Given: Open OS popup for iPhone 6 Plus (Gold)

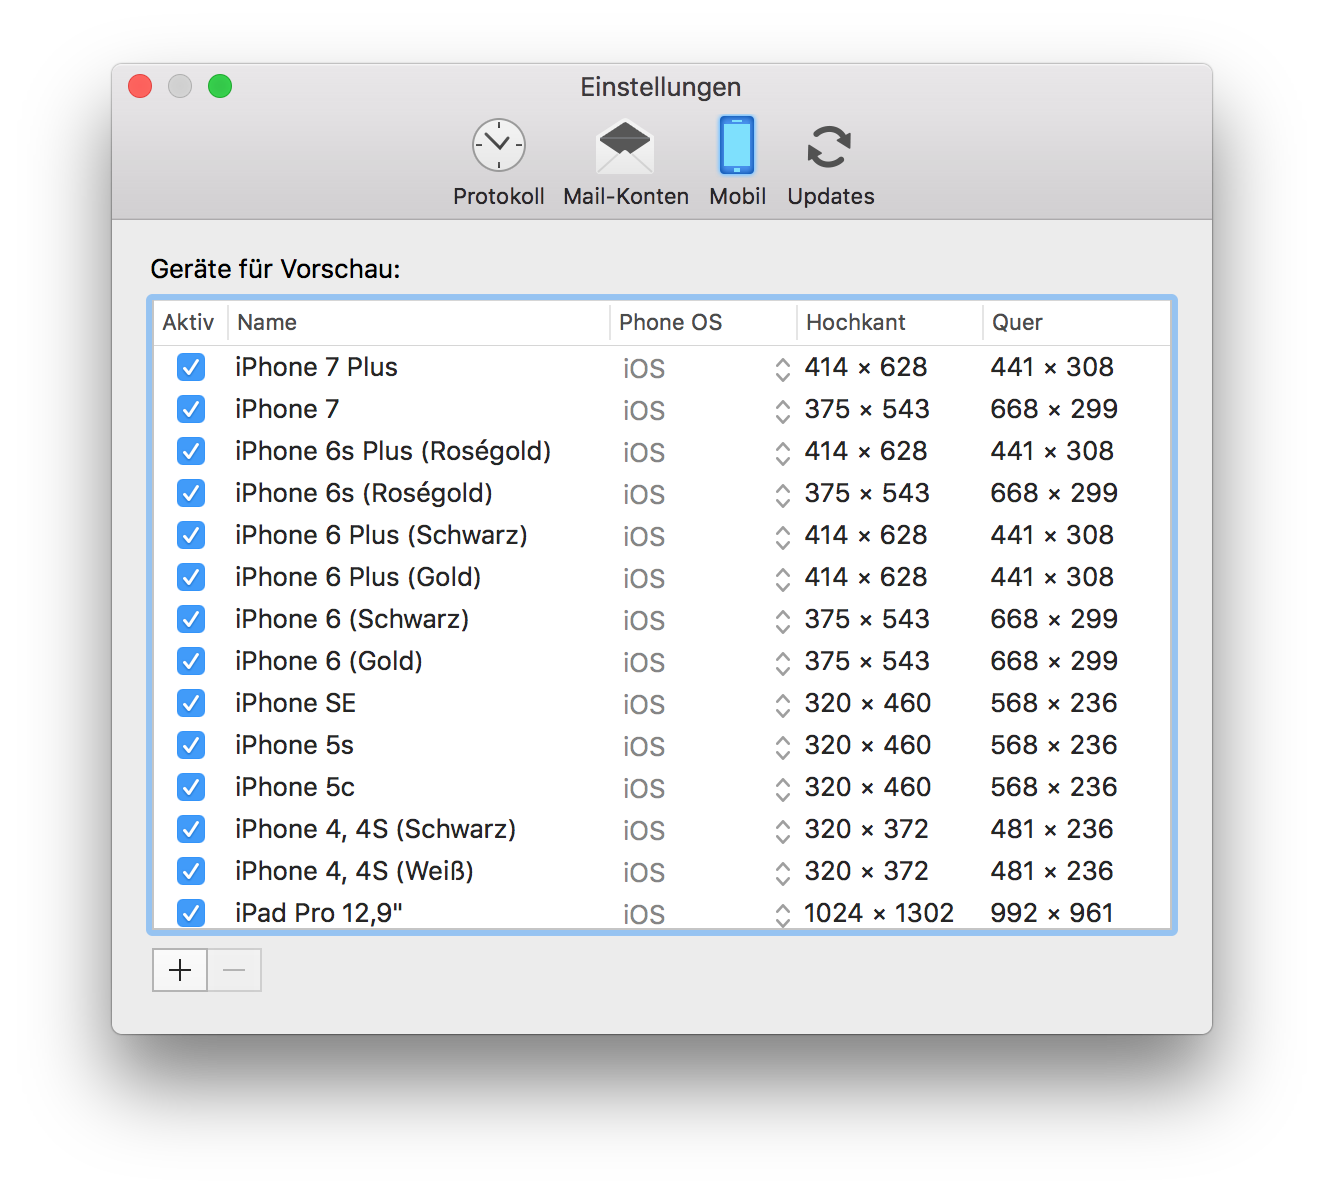Looking at the screenshot, I should click(705, 578).
